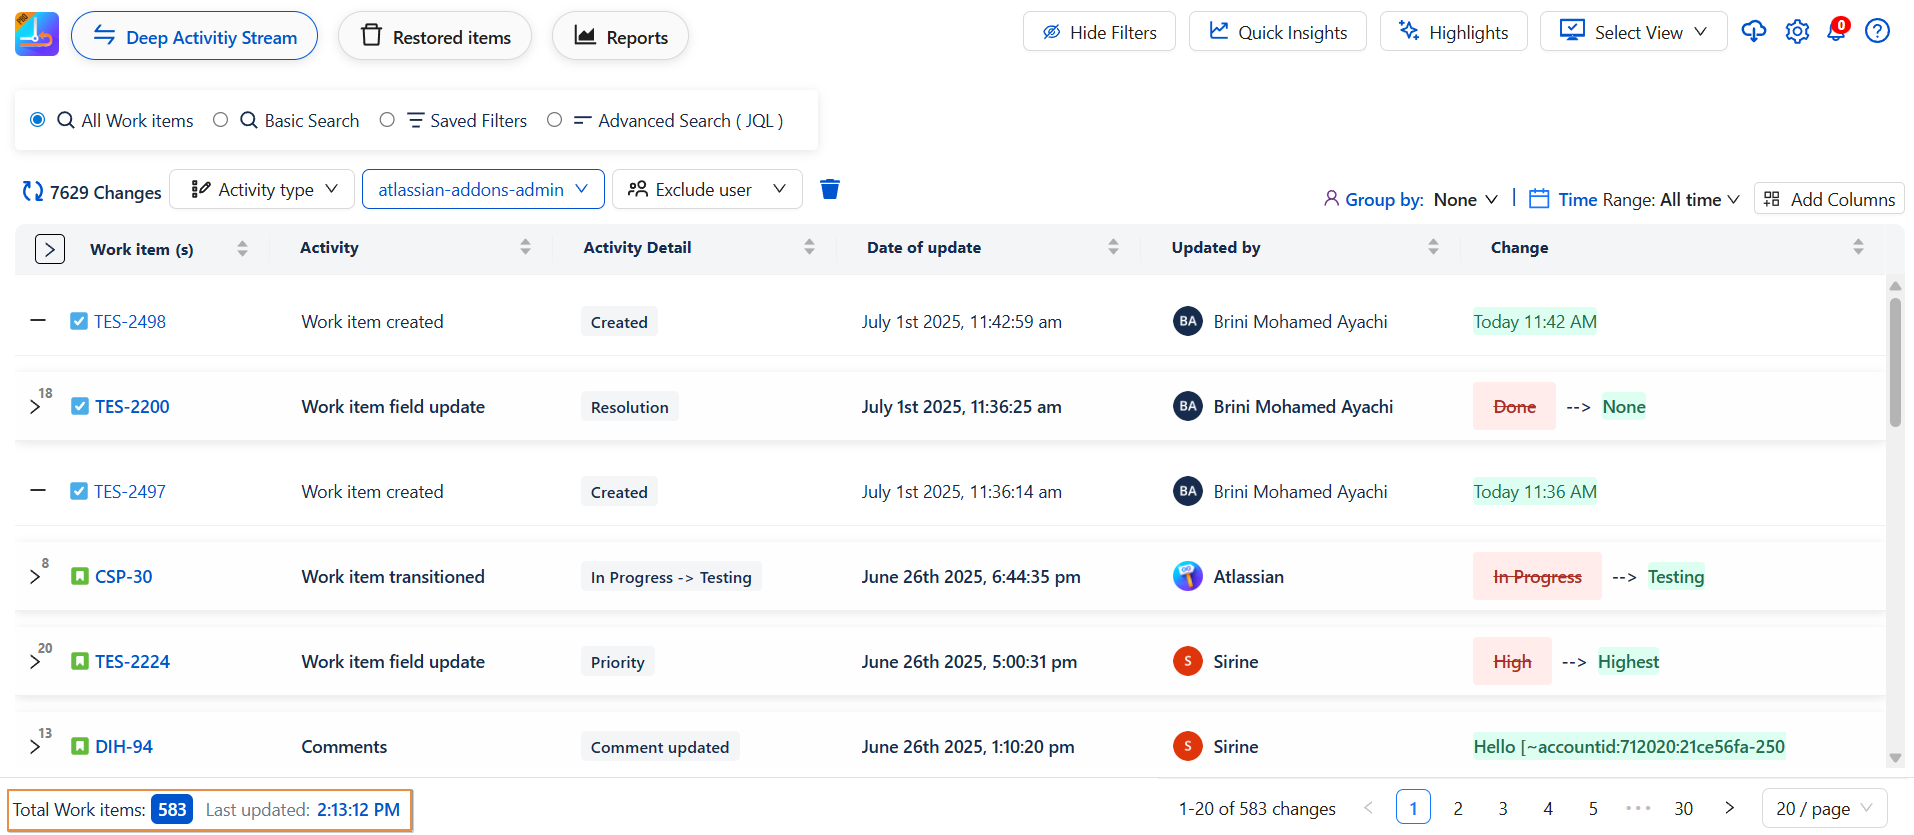Open the Reports tab

pos(620,37)
